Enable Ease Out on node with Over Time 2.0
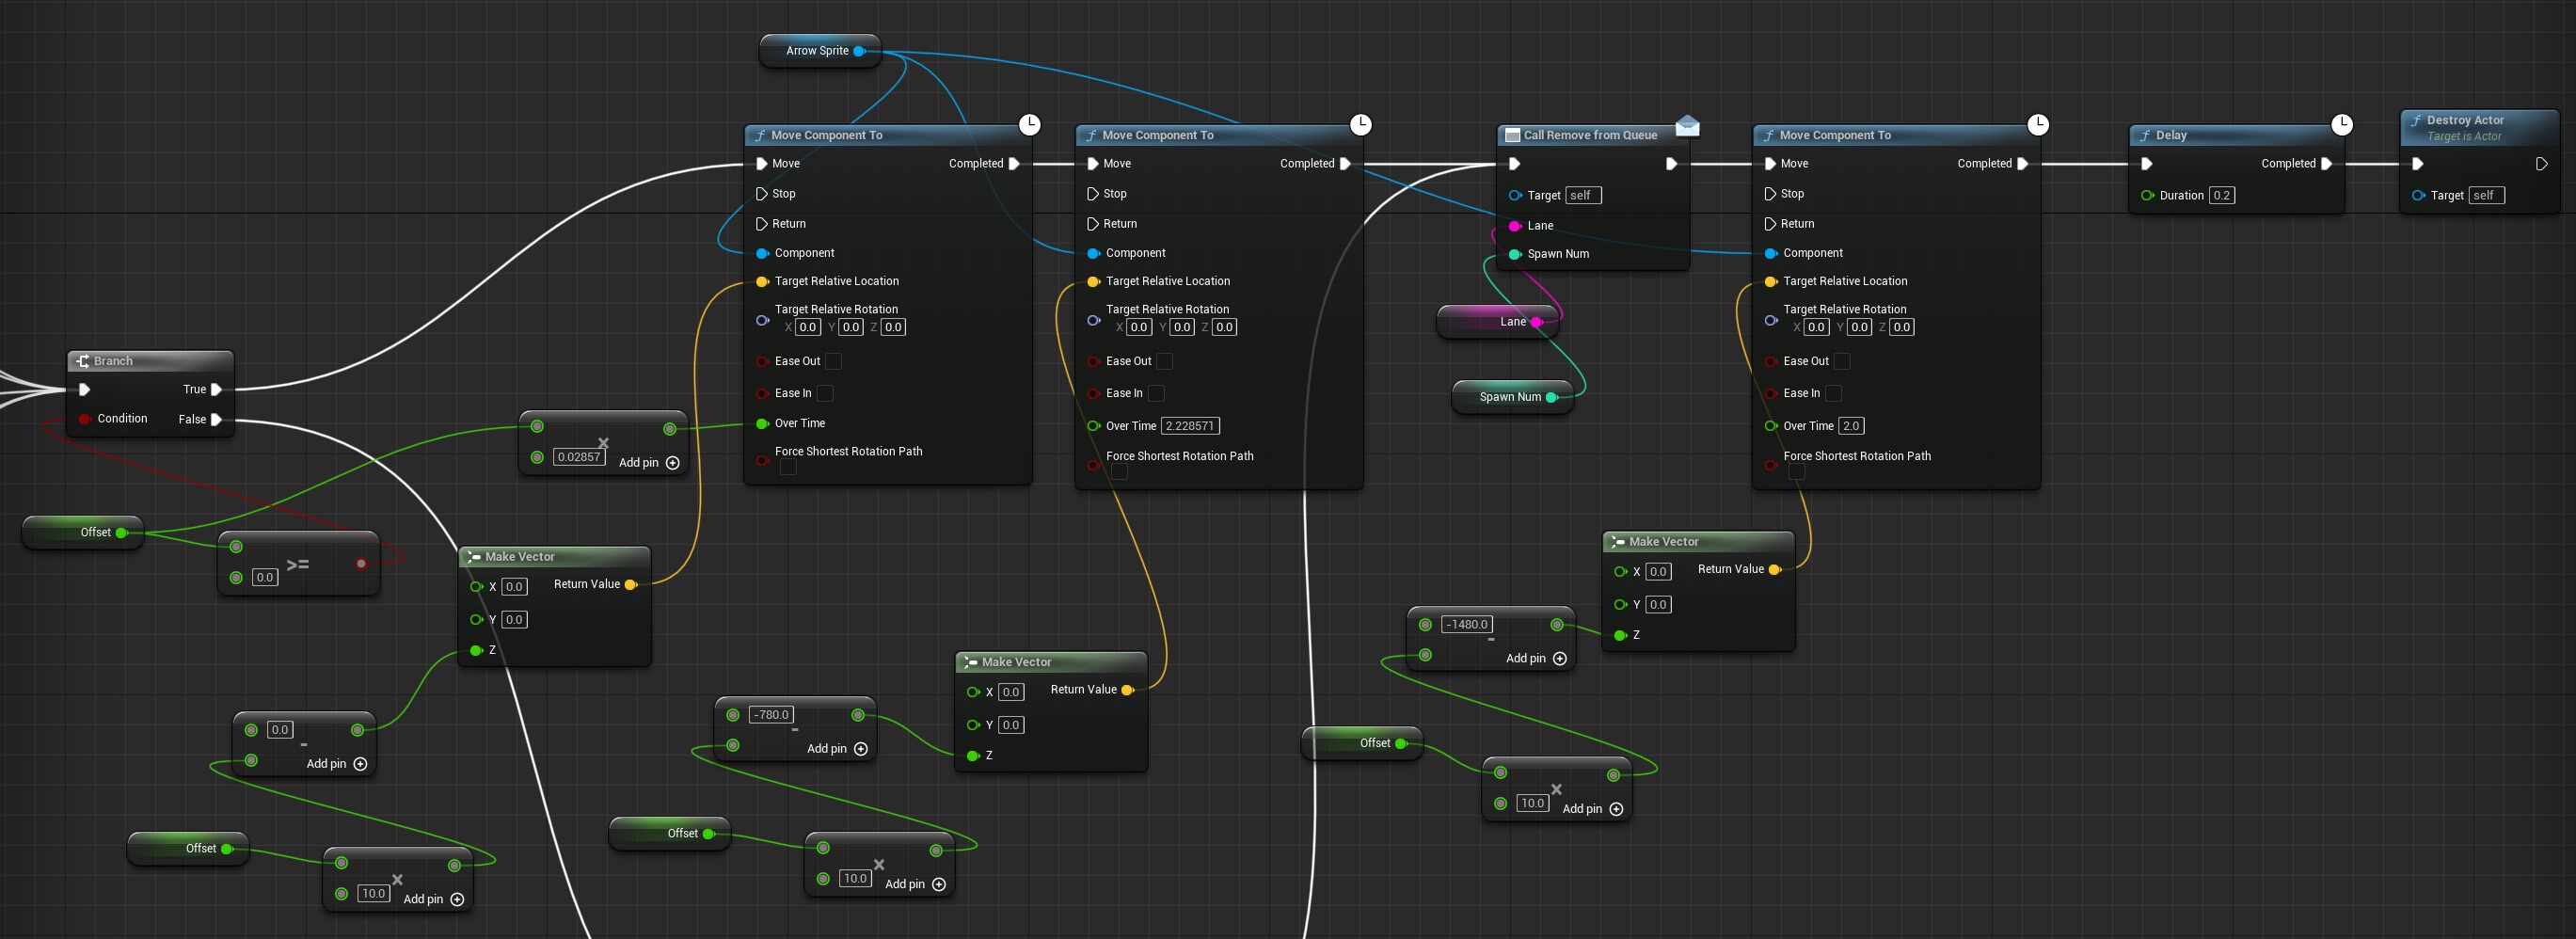 coord(1842,361)
